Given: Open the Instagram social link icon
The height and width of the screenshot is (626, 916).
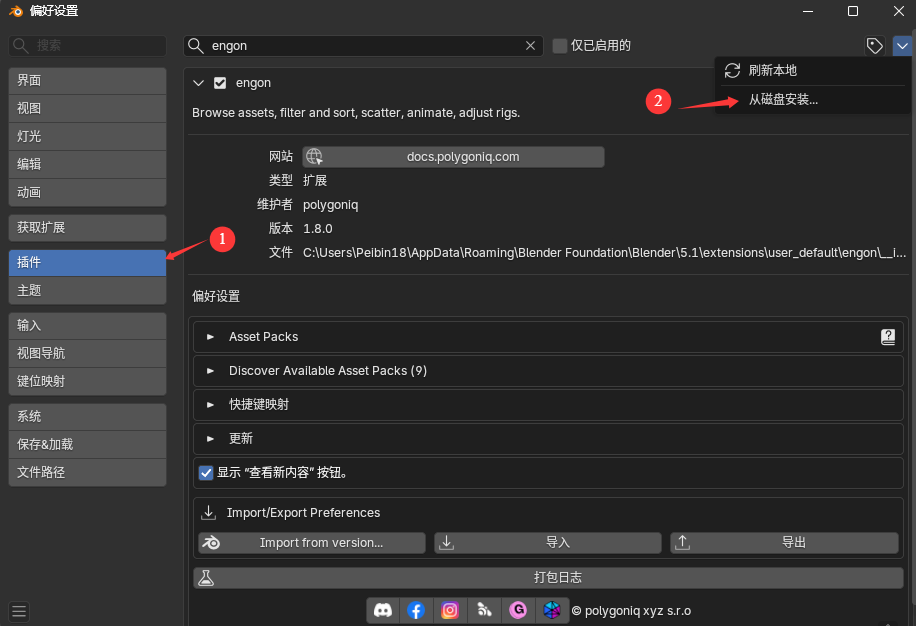Looking at the screenshot, I should click(x=450, y=610).
